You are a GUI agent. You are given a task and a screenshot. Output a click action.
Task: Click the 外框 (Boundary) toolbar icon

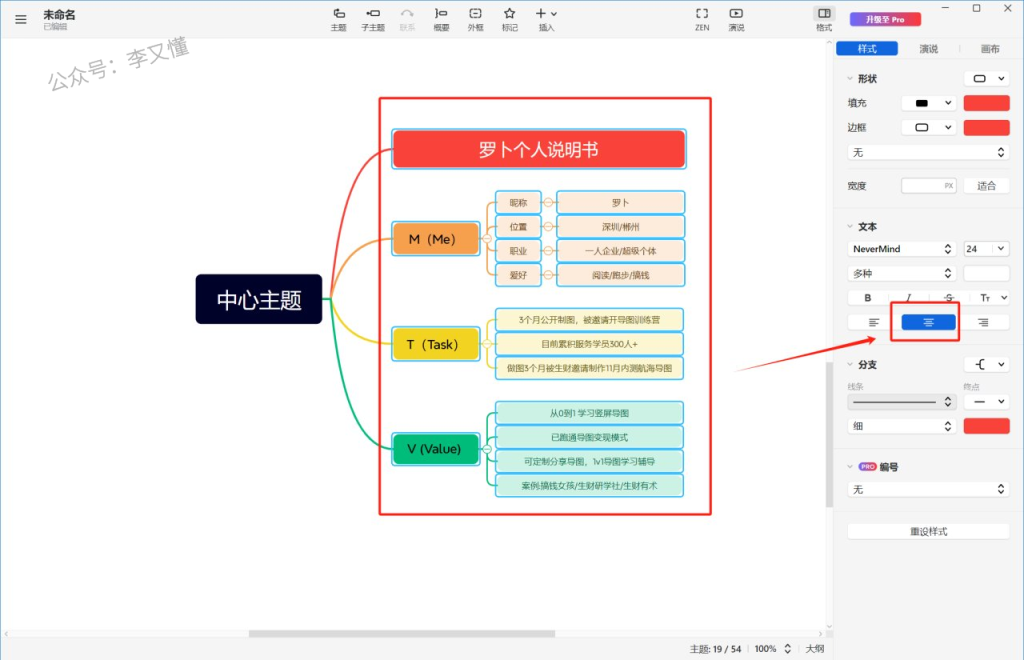(475, 18)
